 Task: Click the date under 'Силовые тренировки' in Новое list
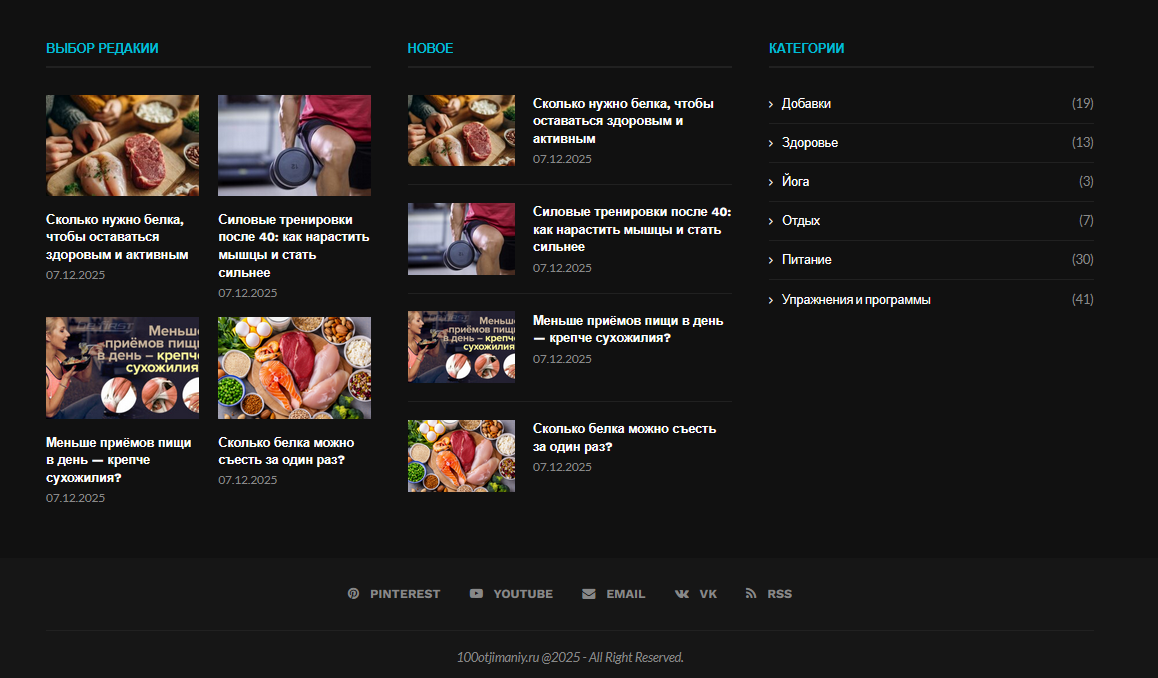point(562,268)
